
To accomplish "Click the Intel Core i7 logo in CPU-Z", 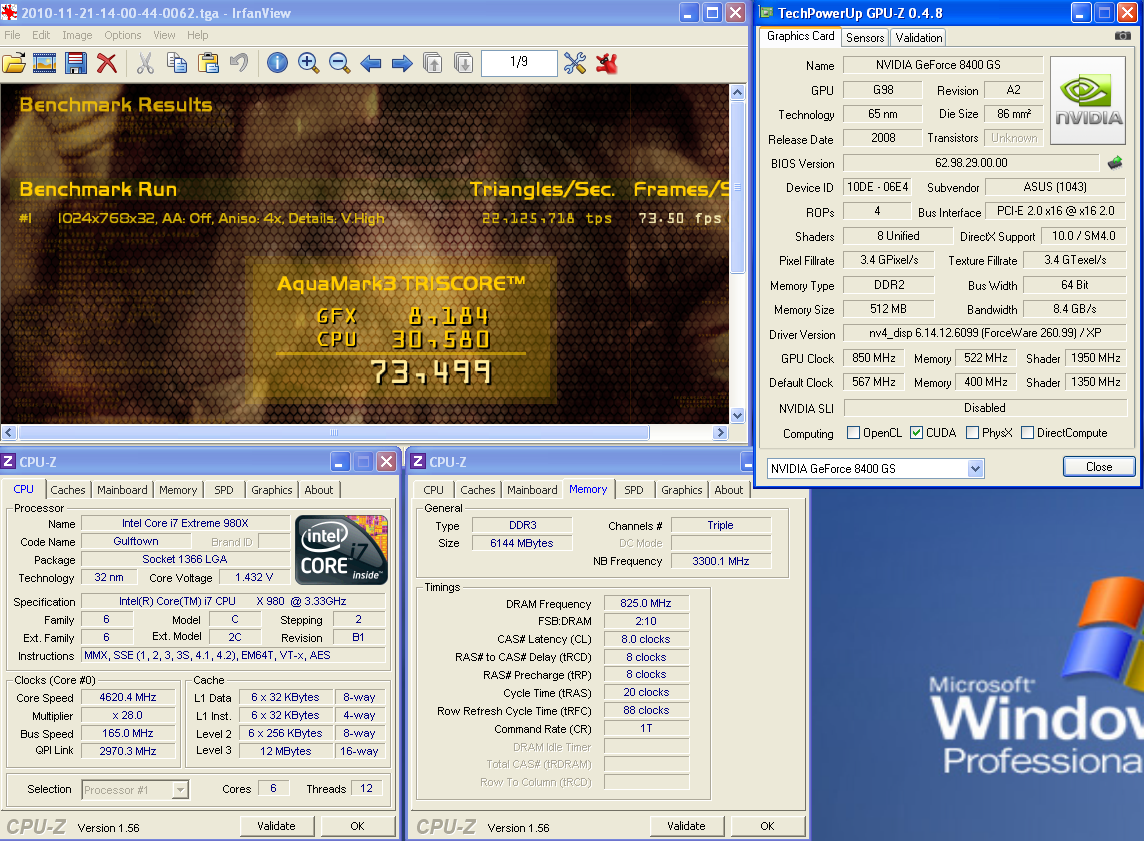I will [341, 550].
